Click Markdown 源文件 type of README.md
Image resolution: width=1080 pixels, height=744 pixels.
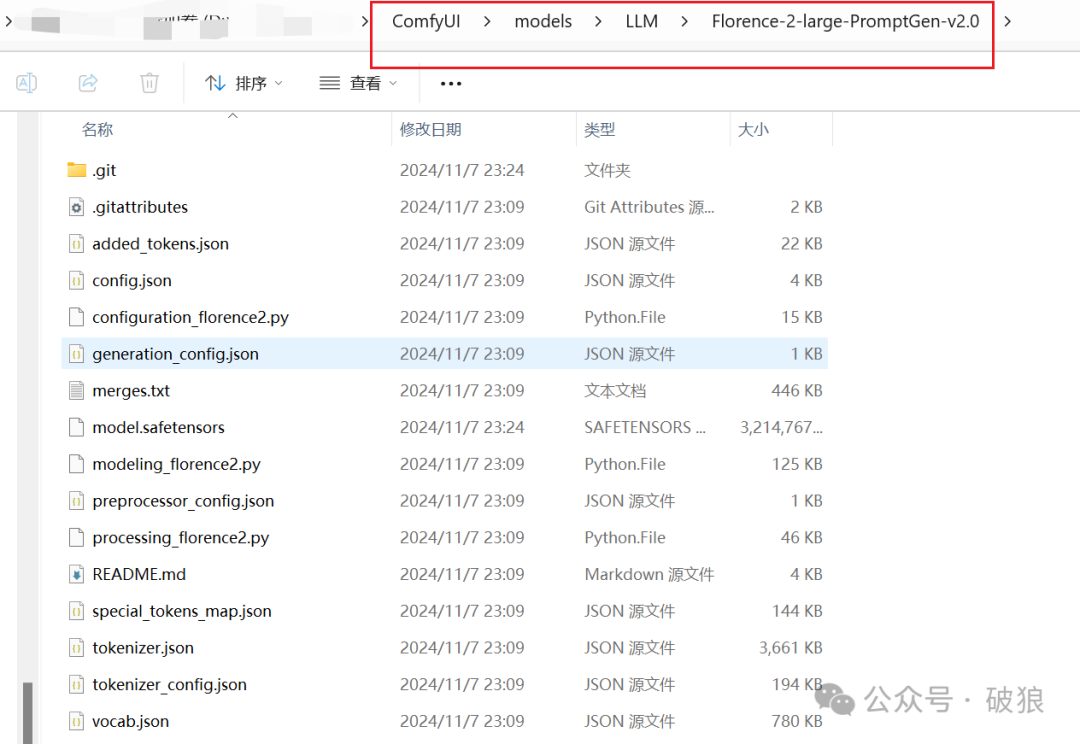[x=649, y=574]
